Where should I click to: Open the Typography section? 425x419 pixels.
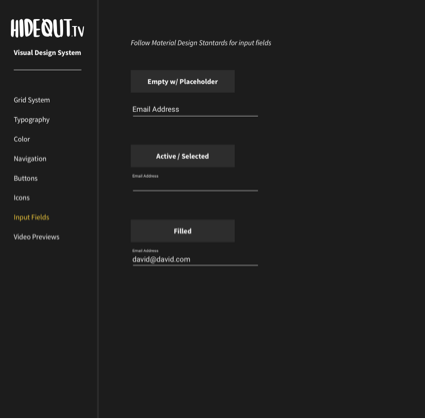31,120
